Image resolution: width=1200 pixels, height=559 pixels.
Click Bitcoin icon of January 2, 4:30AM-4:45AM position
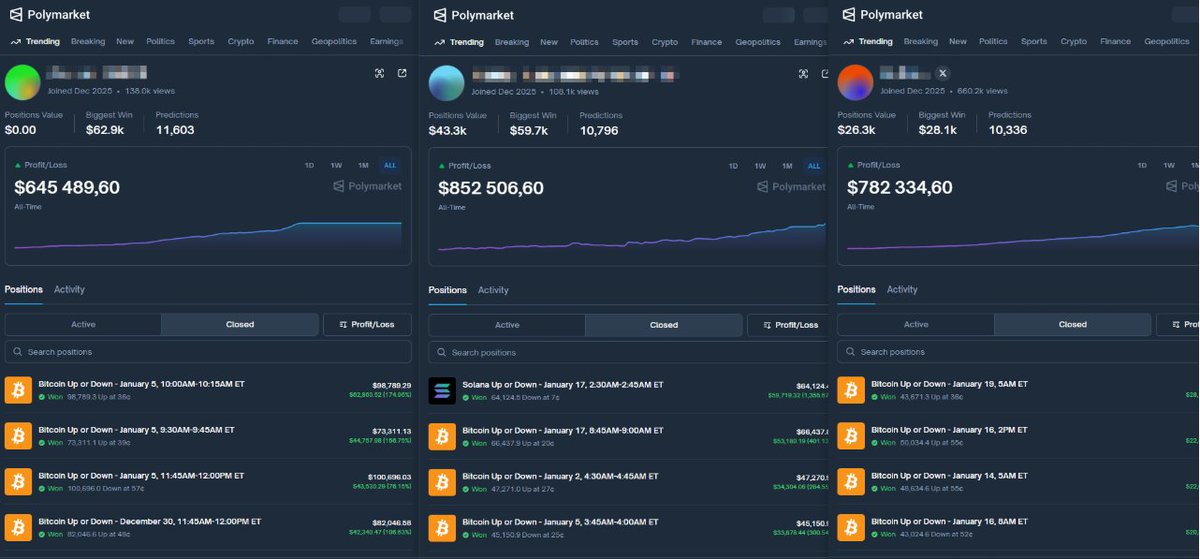pos(442,481)
